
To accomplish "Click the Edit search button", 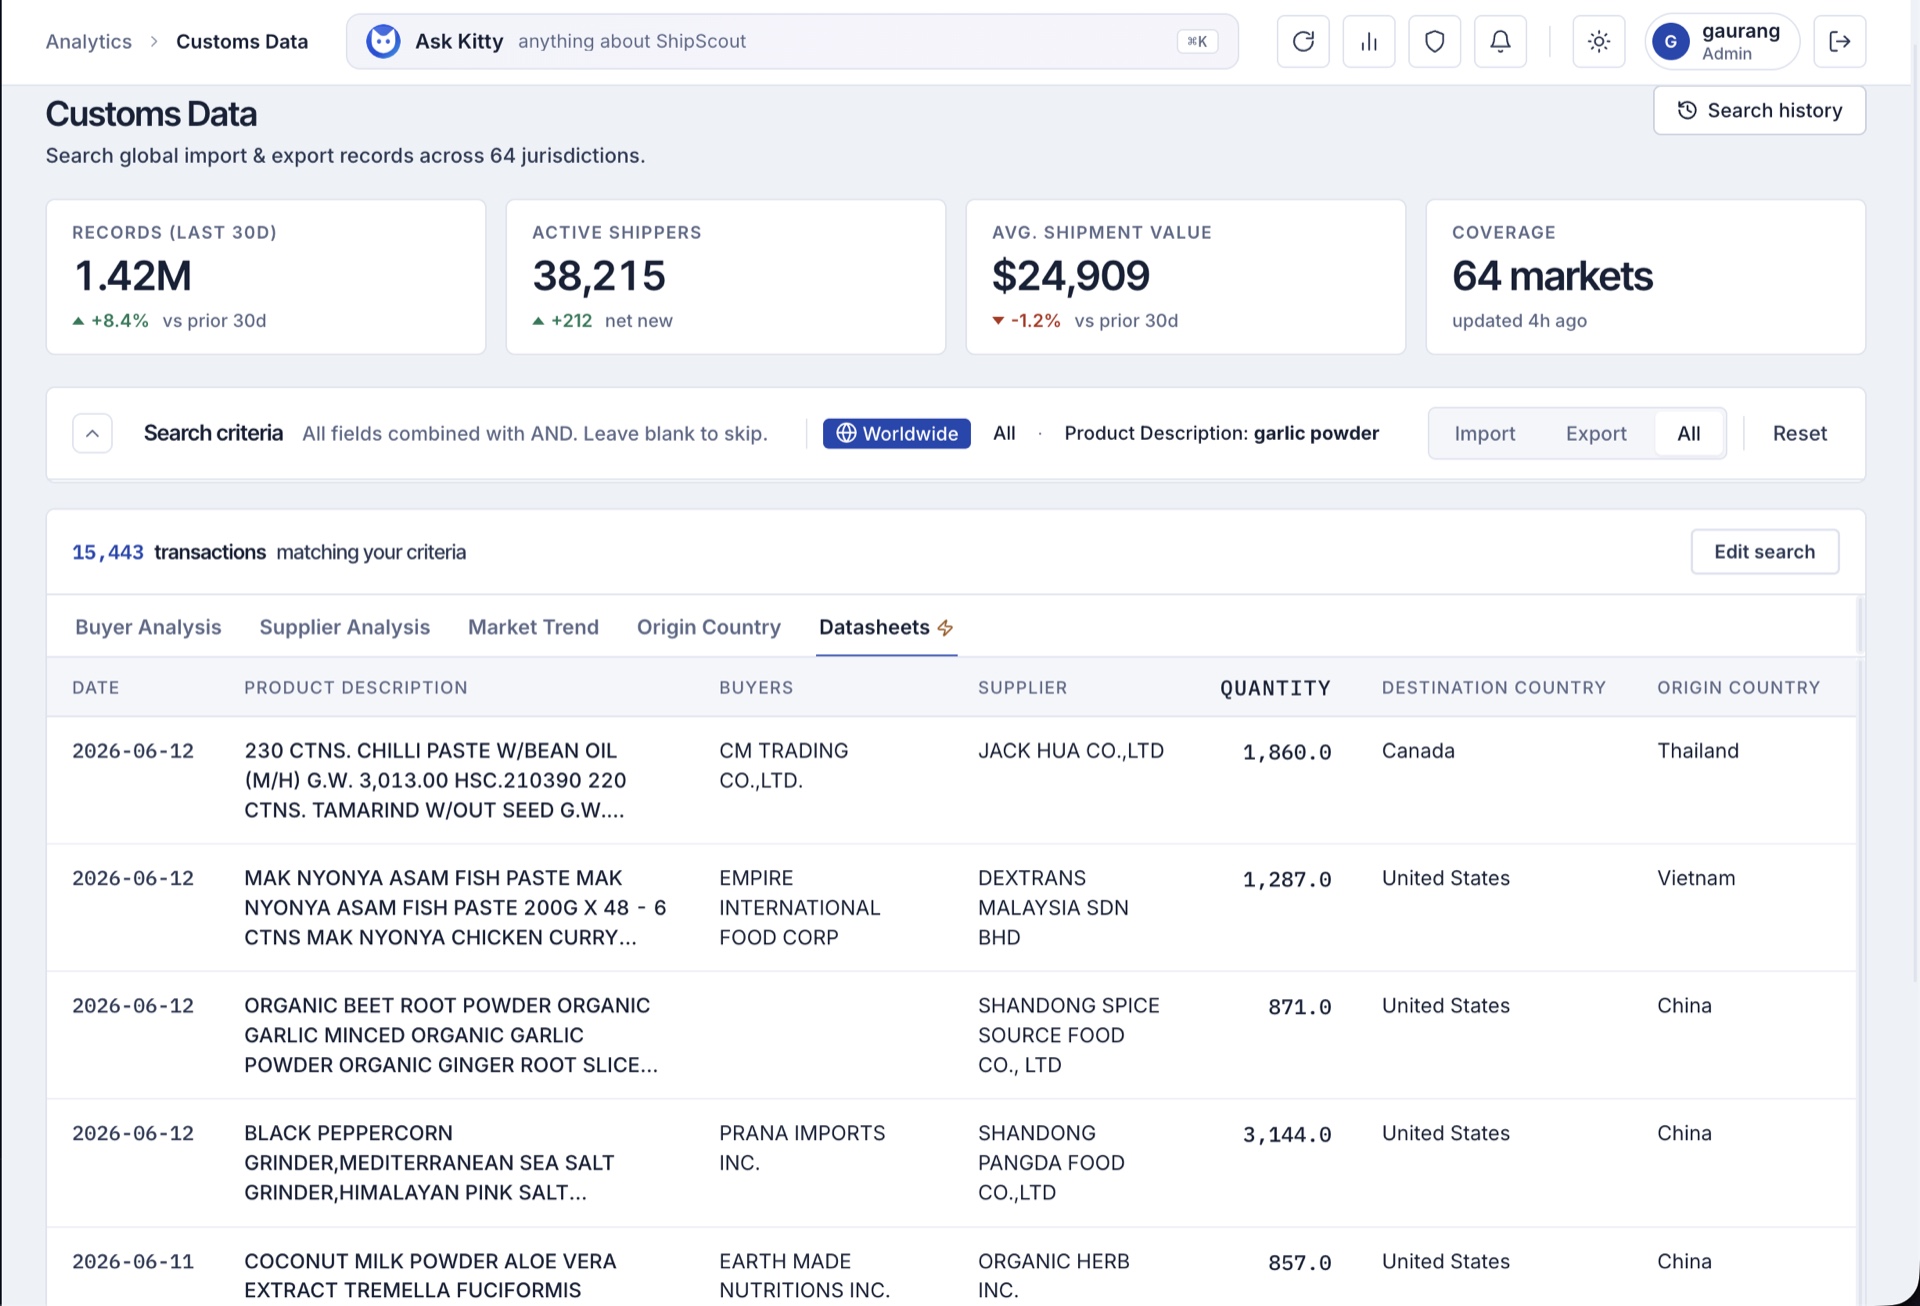I will click(x=1764, y=551).
